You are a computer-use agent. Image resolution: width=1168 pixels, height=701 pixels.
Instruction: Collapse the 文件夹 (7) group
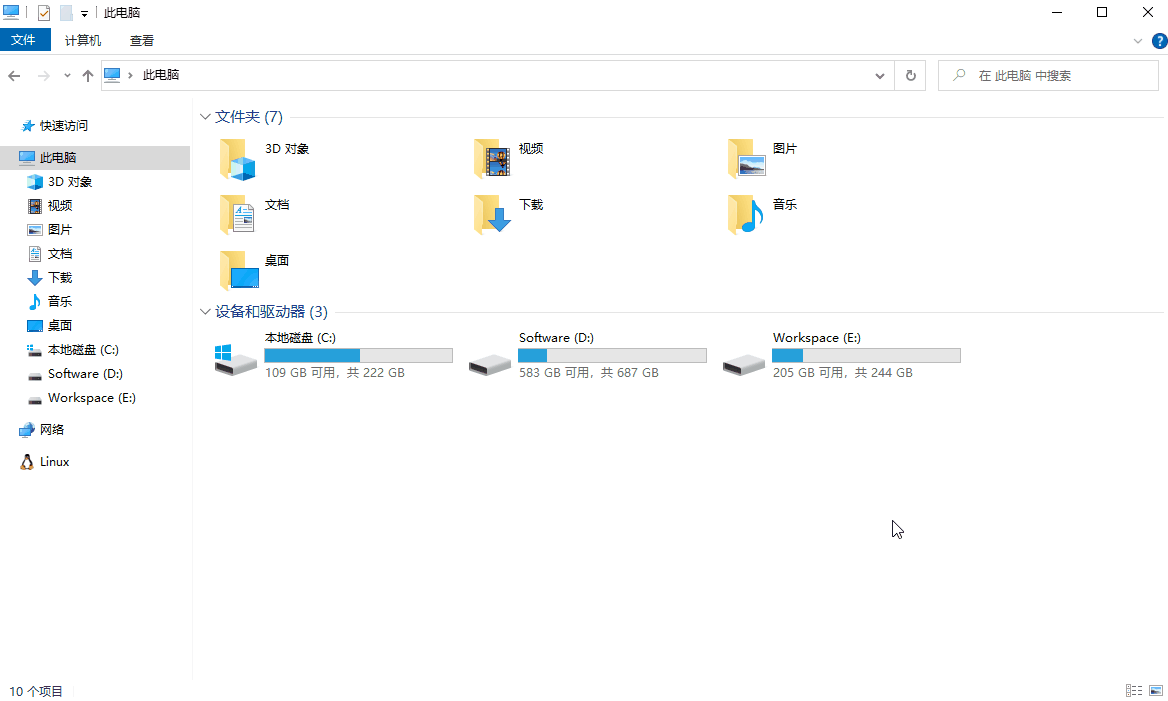205,117
